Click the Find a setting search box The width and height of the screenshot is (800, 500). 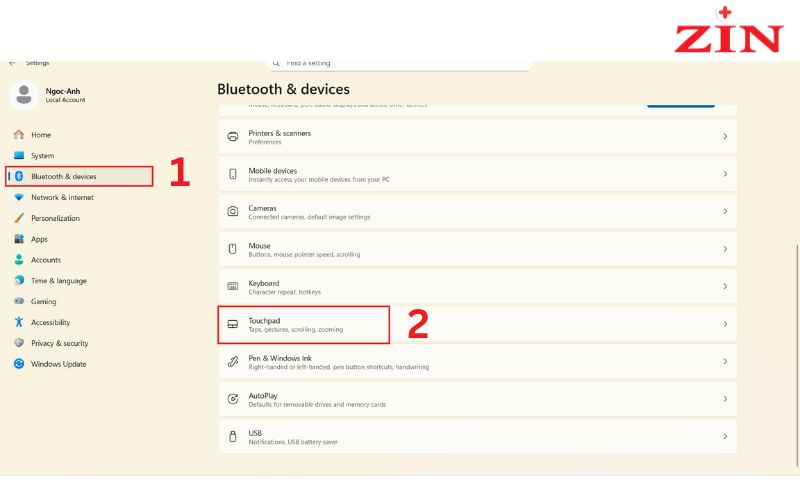tap(399, 64)
